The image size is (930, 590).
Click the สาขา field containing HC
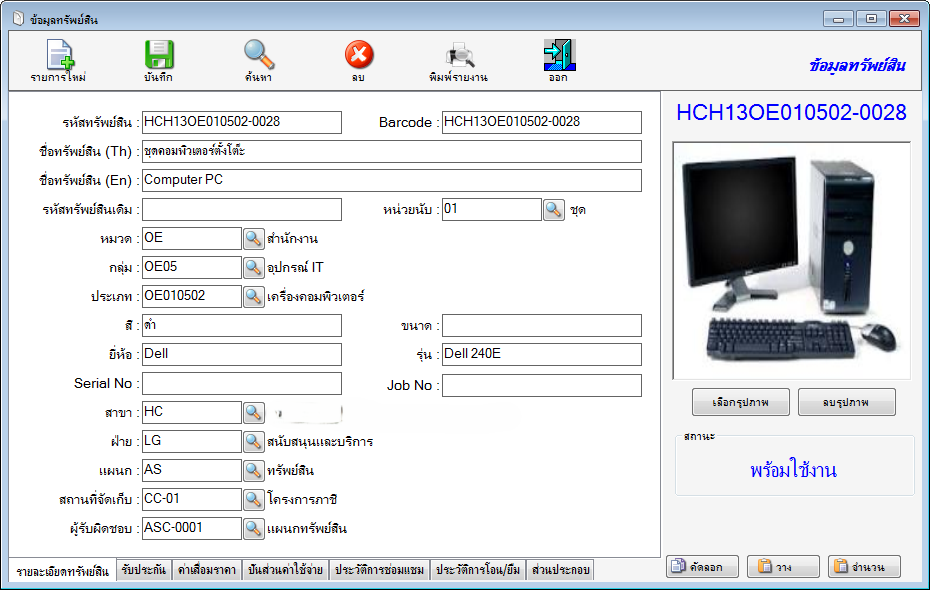(192, 412)
